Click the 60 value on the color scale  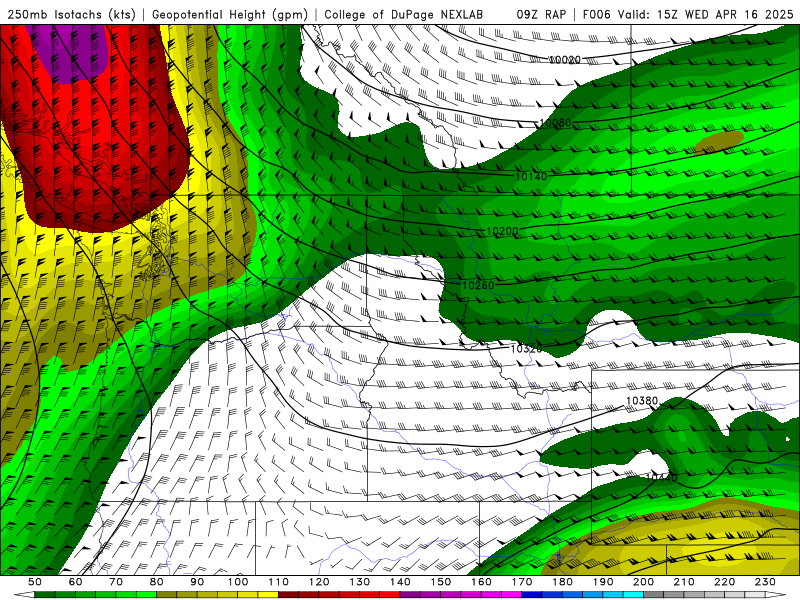tap(76, 582)
